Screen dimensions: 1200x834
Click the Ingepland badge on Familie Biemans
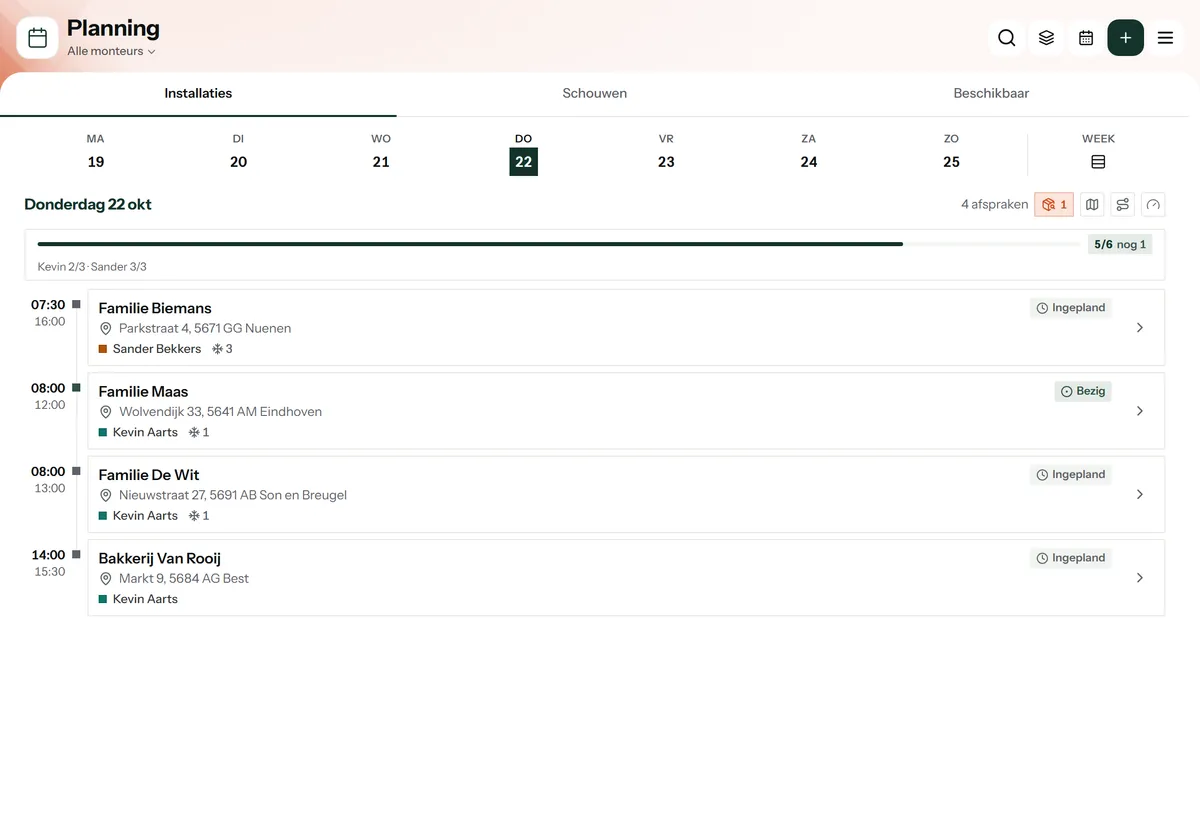point(1071,308)
